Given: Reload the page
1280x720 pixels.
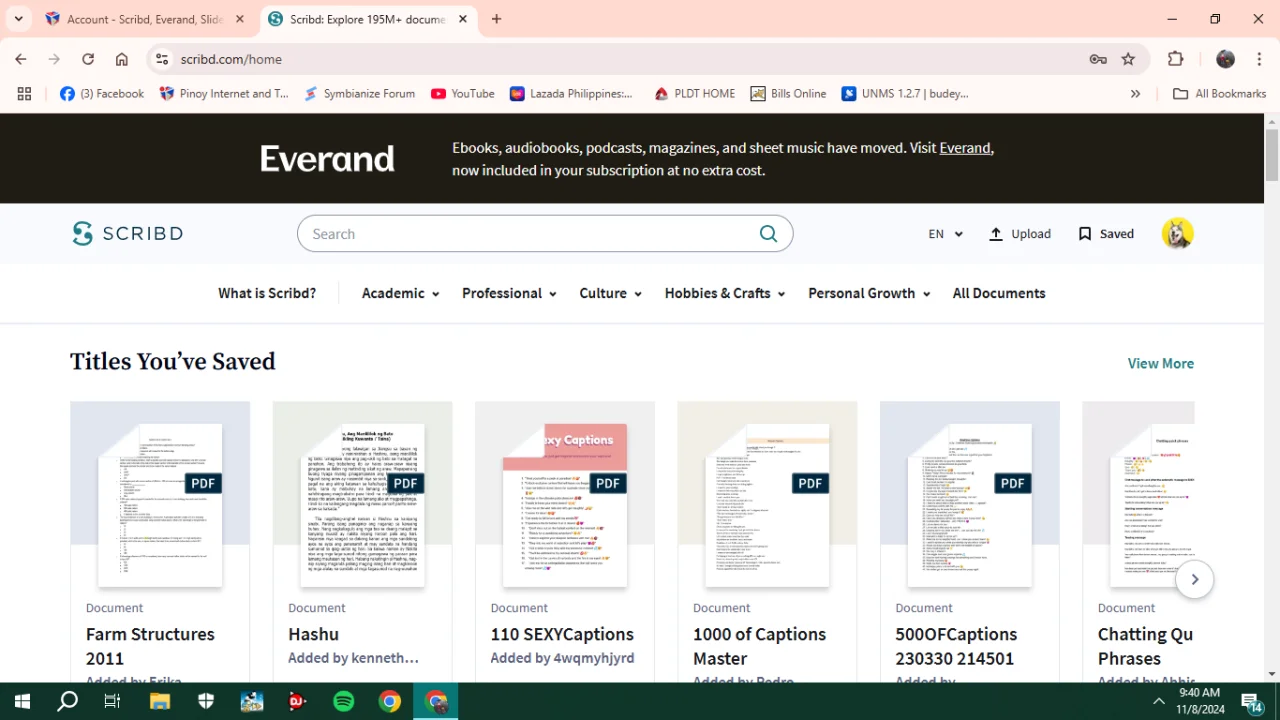Looking at the screenshot, I should click(88, 59).
